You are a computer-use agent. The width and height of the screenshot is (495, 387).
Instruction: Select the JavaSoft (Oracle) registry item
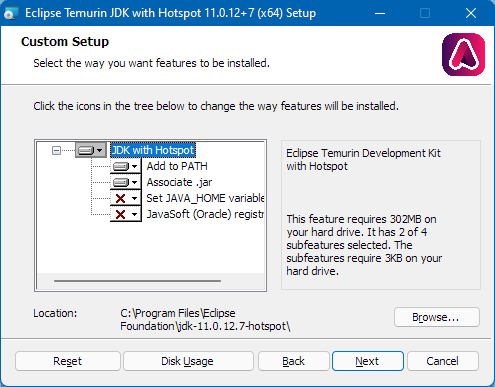pos(205,214)
